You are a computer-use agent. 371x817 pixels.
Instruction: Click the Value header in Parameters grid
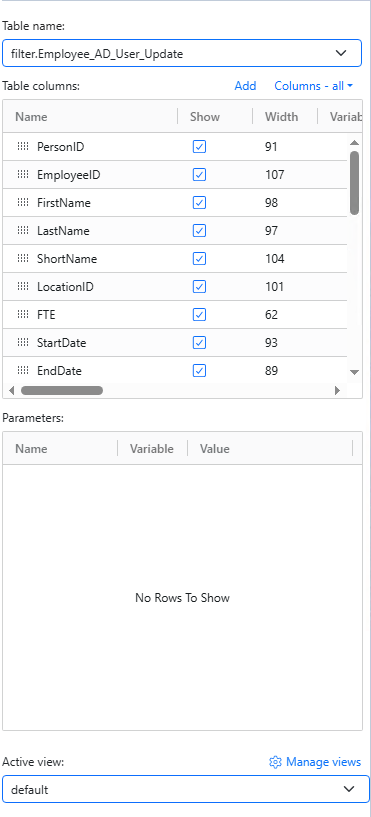click(x=215, y=449)
